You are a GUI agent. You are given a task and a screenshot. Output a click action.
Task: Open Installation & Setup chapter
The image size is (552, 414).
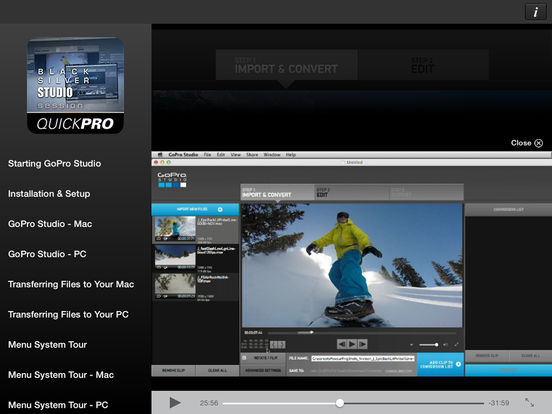(49, 194)
